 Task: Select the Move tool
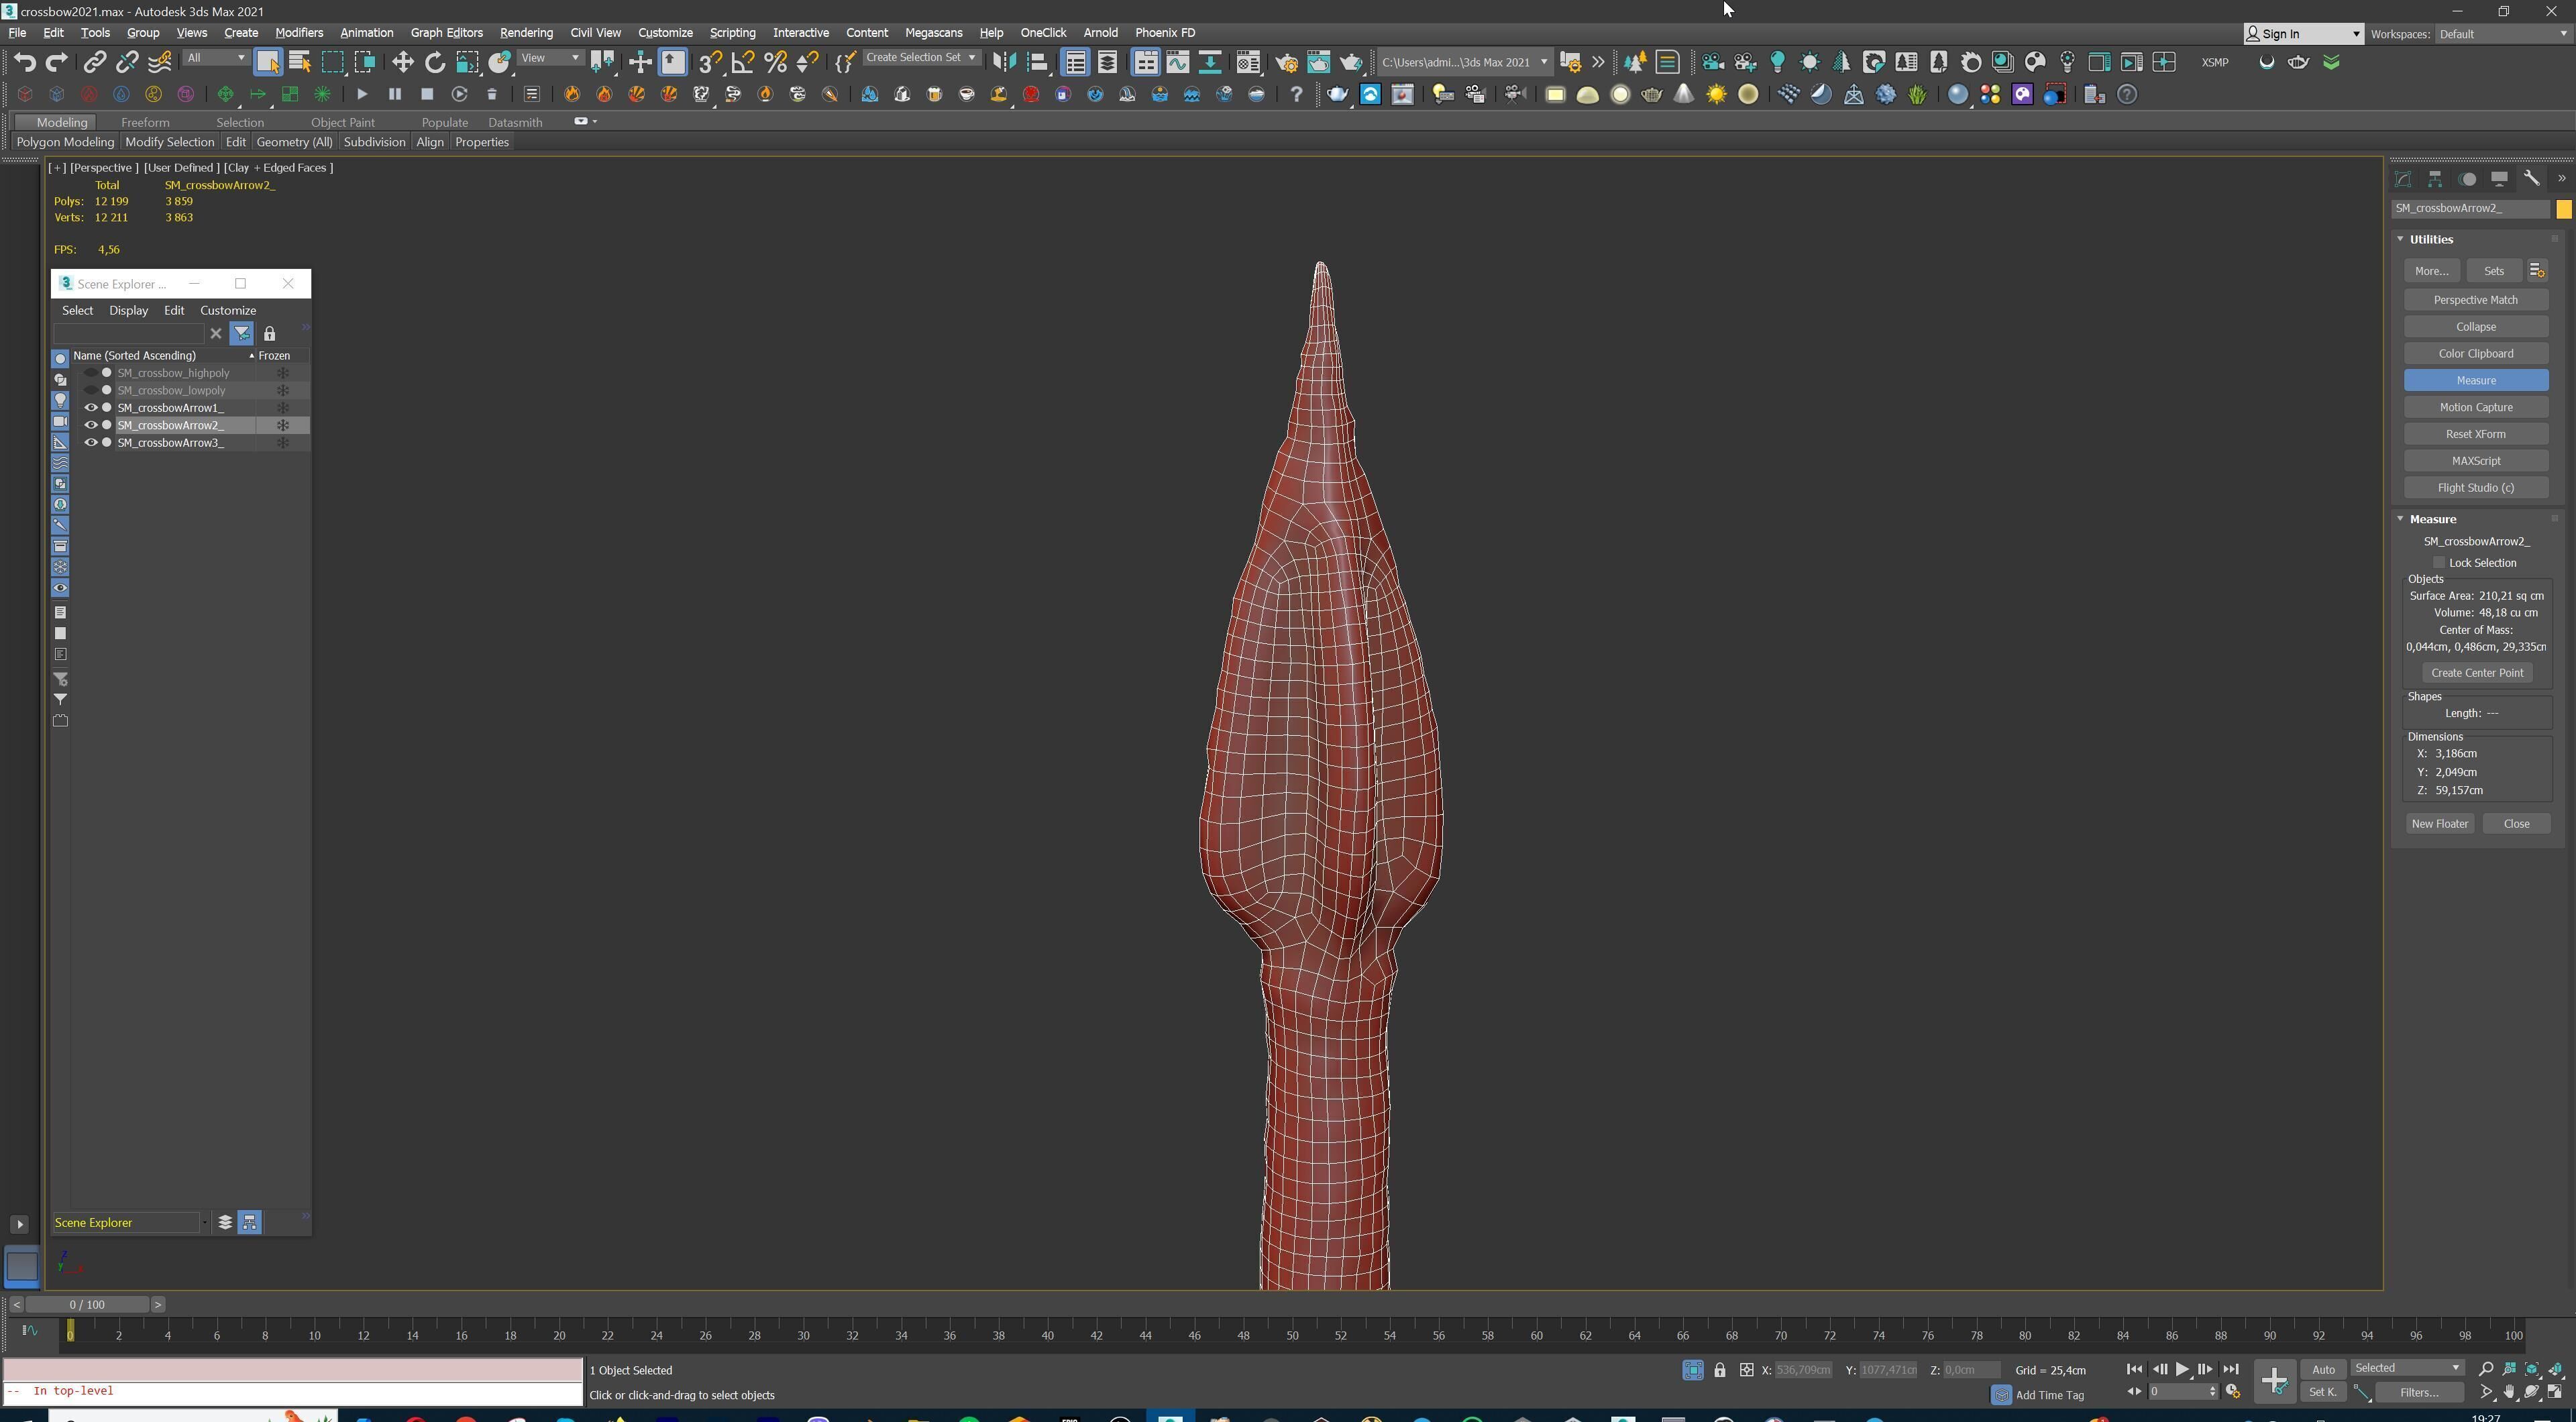tap(402, 62)
